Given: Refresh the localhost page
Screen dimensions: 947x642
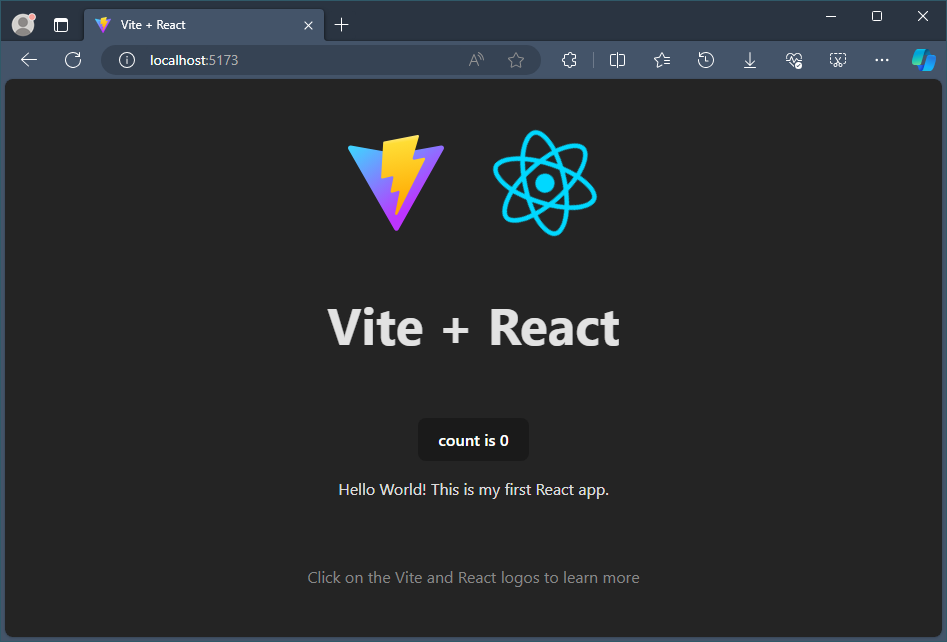Looking at the screenshot, I should click(72, 60).
